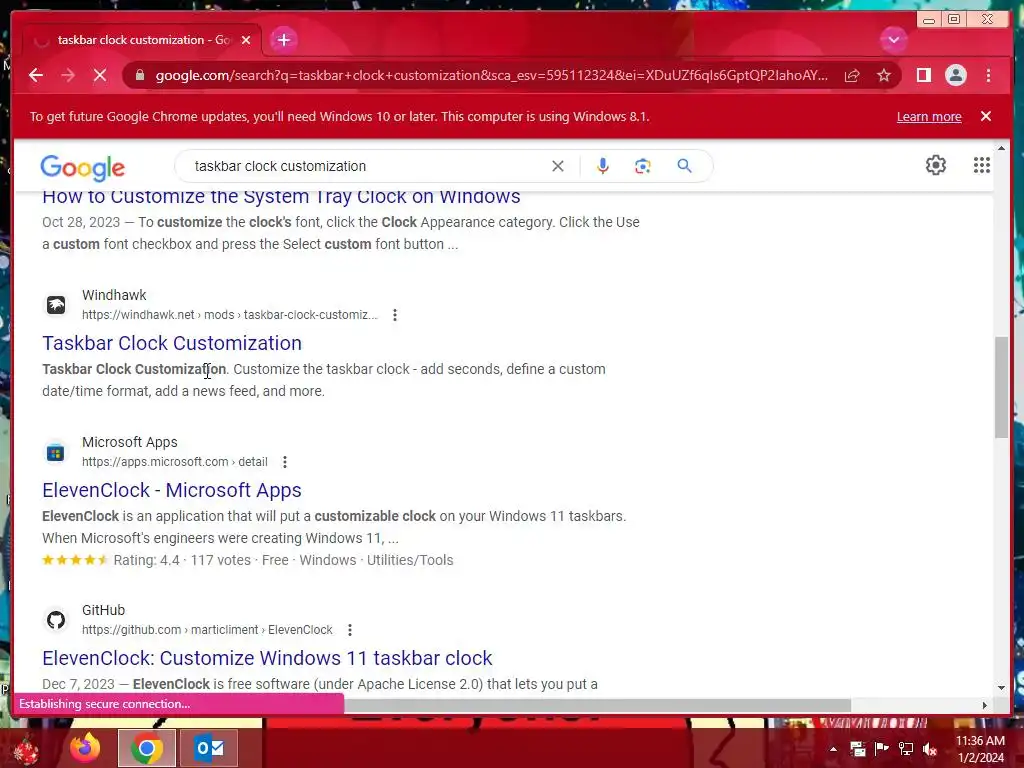The image size is (1024, 768).
Task: Open ElevenClock: Customize Windows 11 taskbar clock
Action: point(267,658)
